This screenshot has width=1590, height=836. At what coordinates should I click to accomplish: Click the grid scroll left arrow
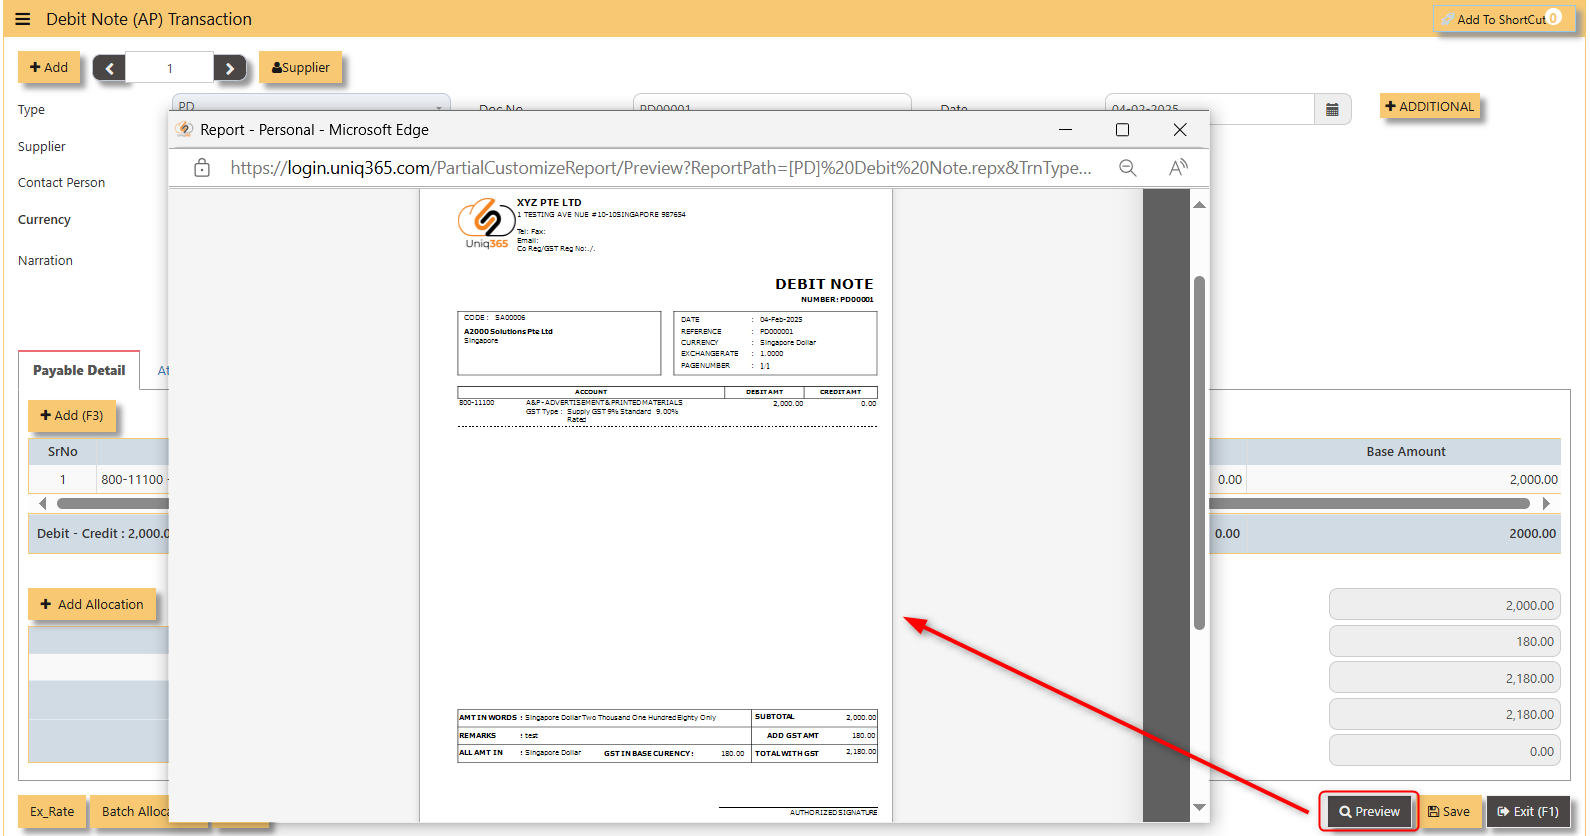pyautogui.click(x=42, y=503)
